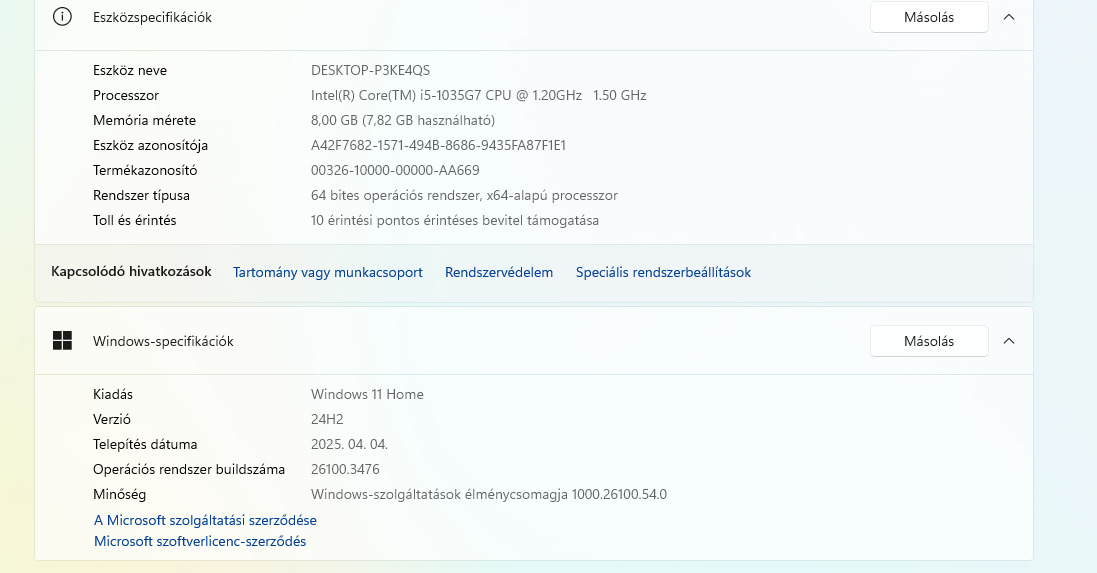Click the Eszközspecifikációk header title
Viewport: 1097px width, 573px height.
[152, 17]
